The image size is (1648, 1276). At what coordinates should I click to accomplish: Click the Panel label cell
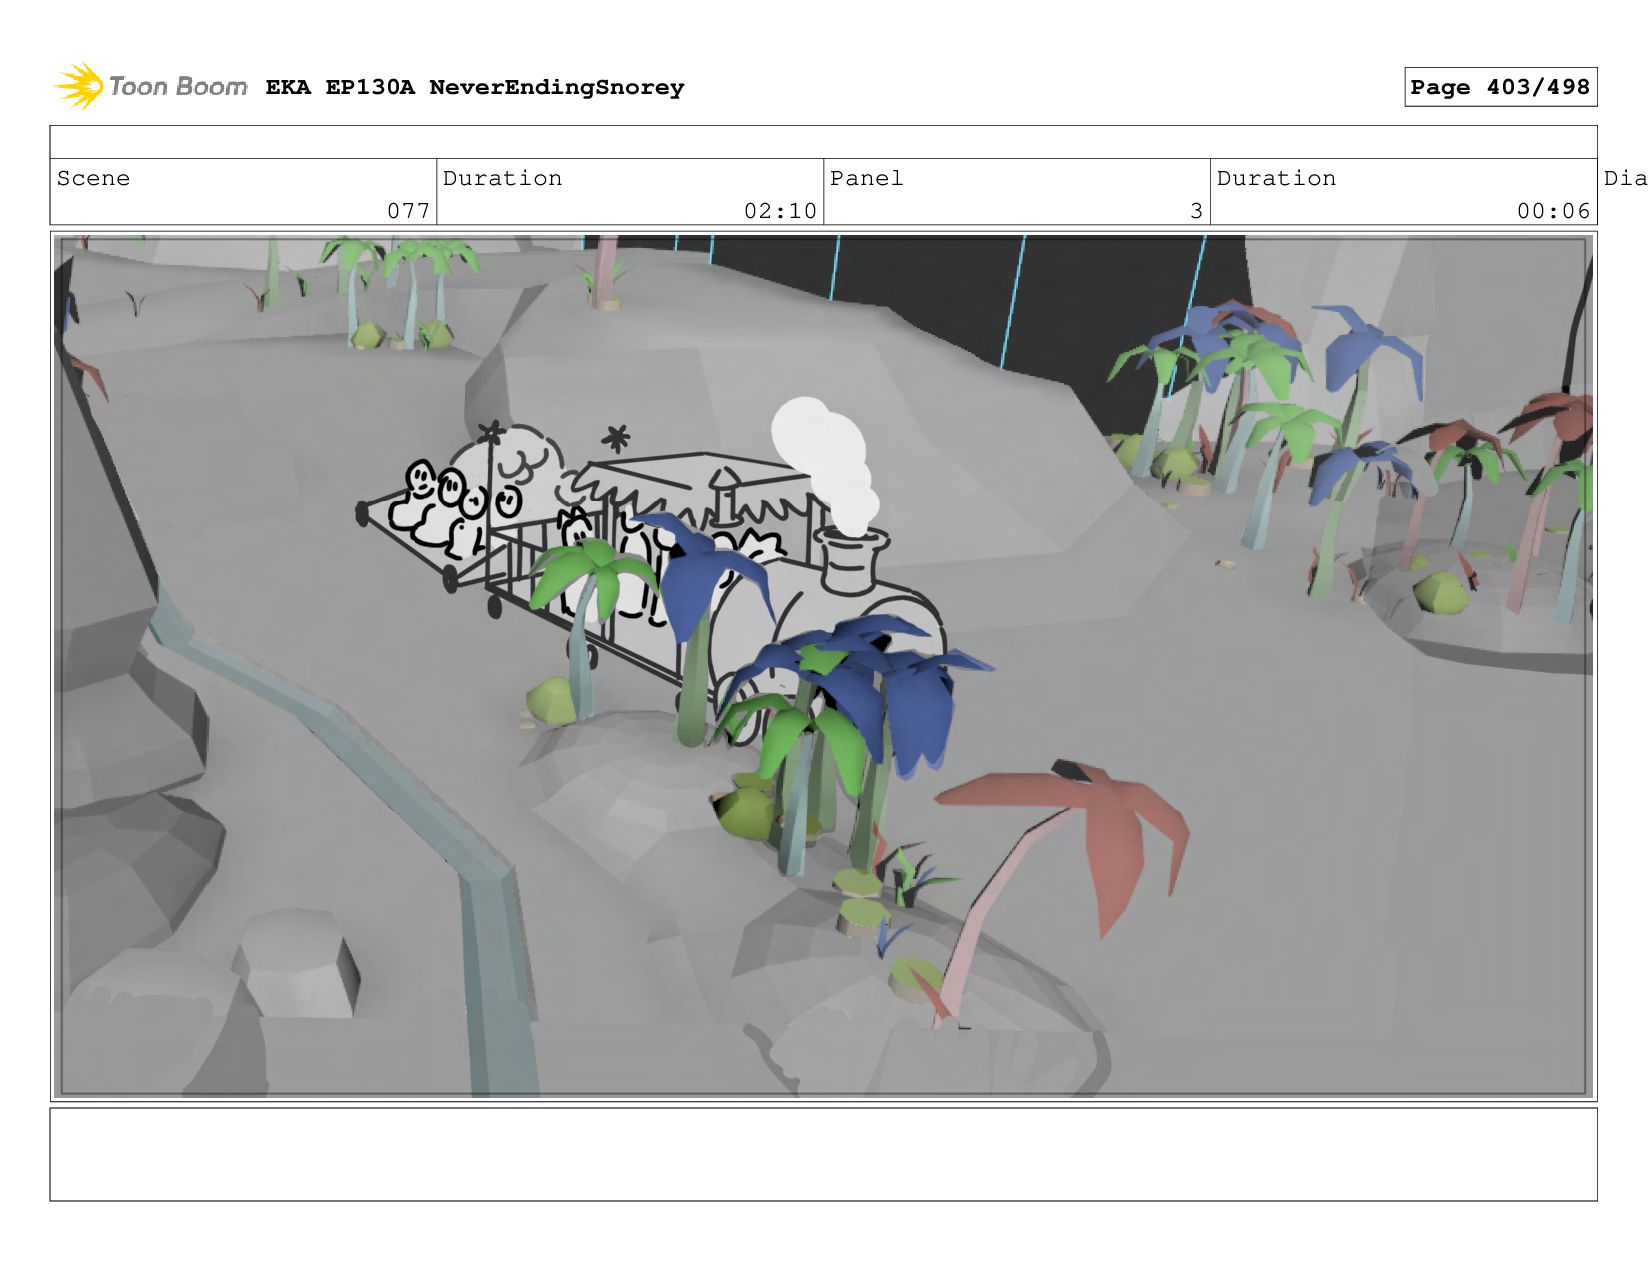1017,191
